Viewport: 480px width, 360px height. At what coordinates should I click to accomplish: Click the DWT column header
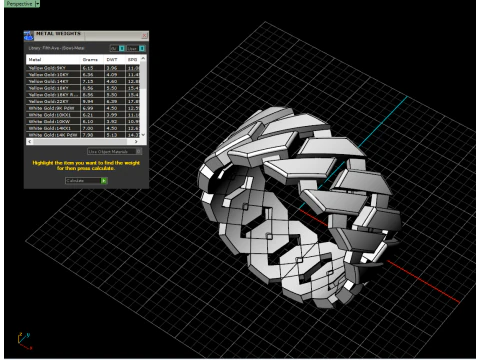click(x=114, y=59)
